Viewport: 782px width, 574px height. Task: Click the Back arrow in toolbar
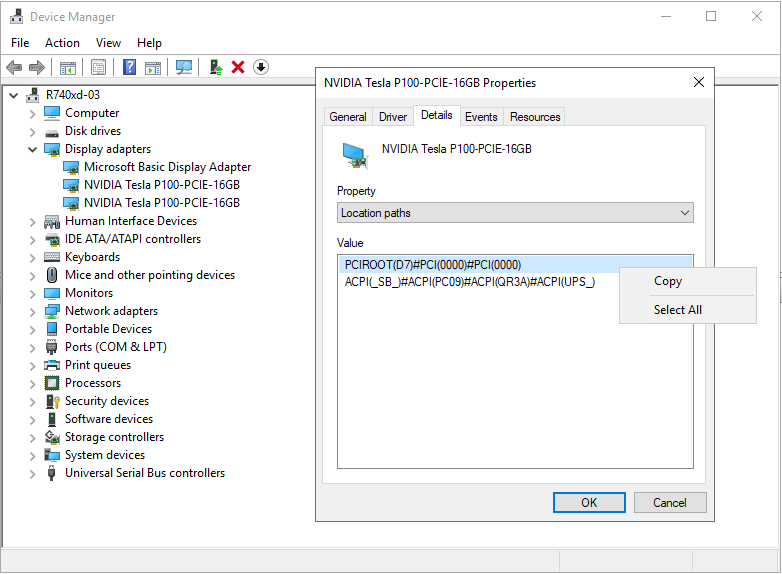pos(14,67)
